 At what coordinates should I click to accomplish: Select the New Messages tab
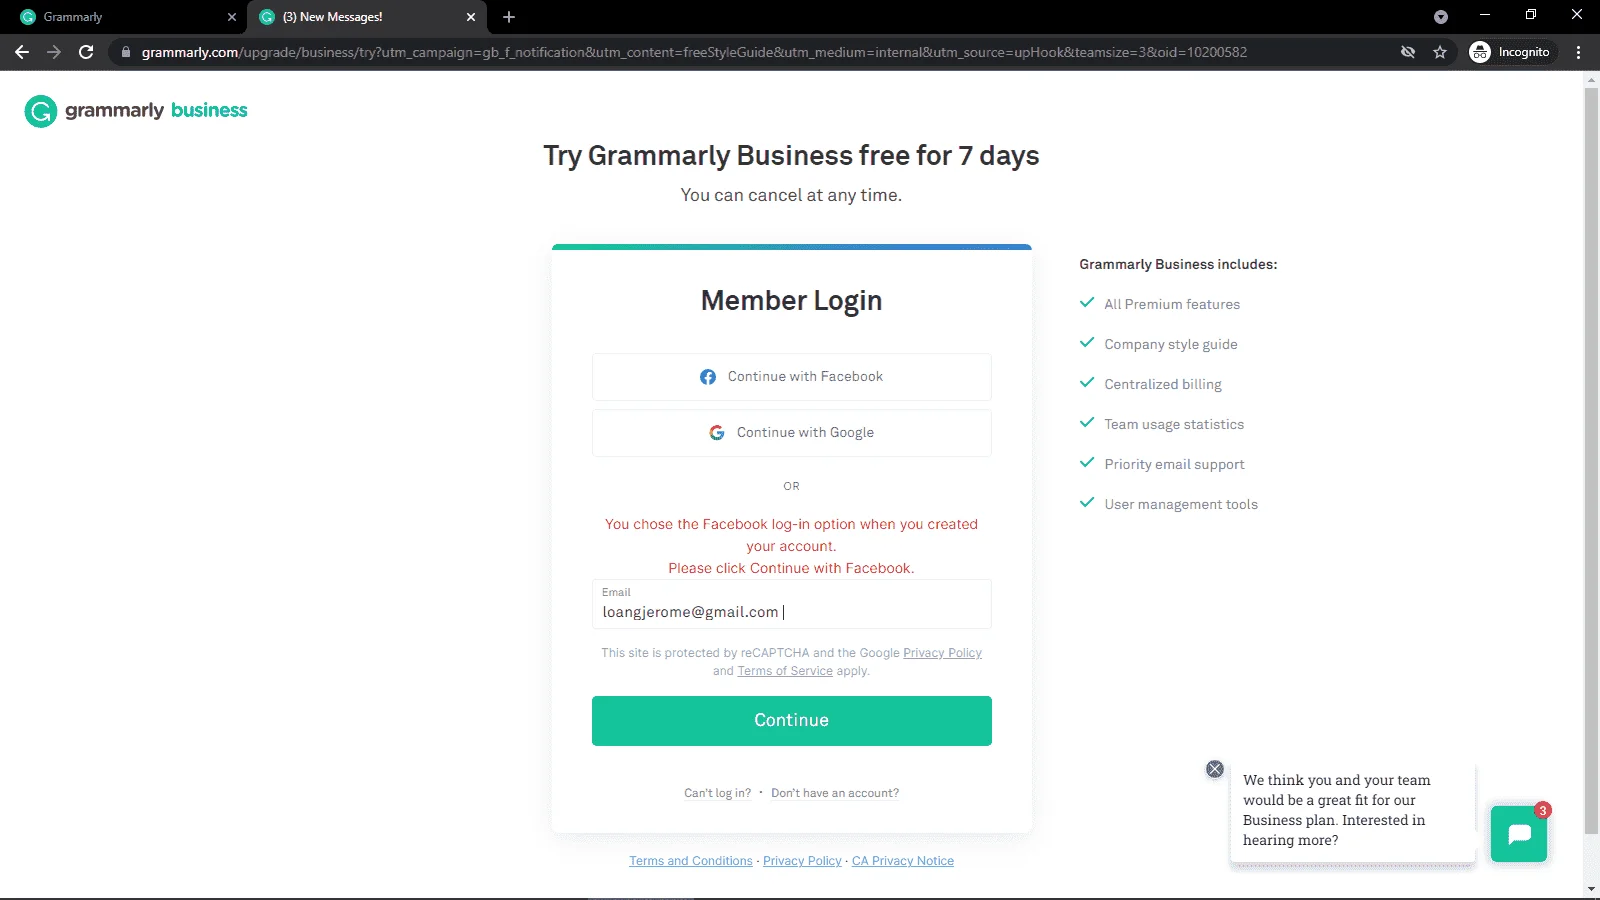point(367,17)
